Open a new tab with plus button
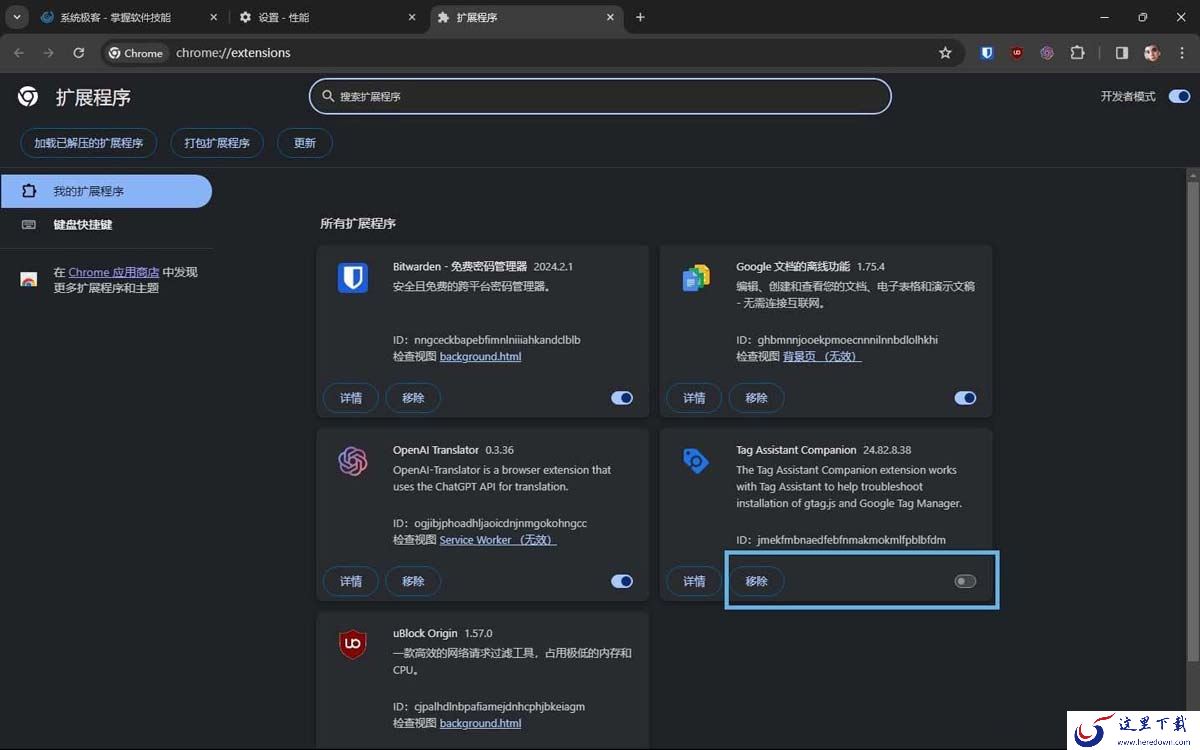 click(640, 17)
